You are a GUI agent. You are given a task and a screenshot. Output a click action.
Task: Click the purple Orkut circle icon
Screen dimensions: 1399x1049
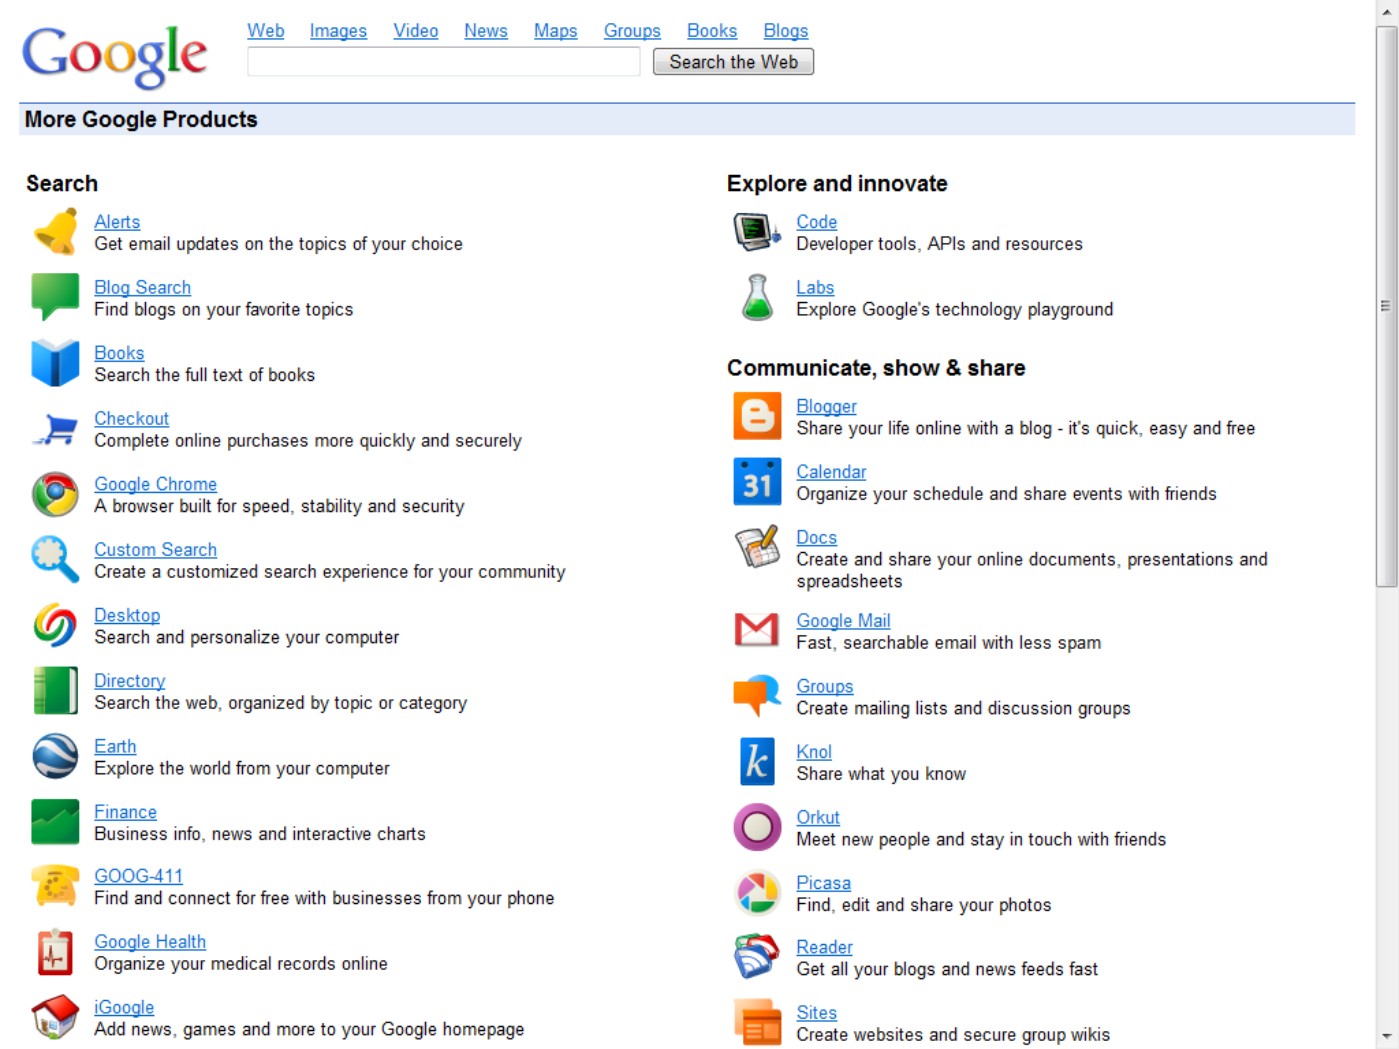(757, 827)
